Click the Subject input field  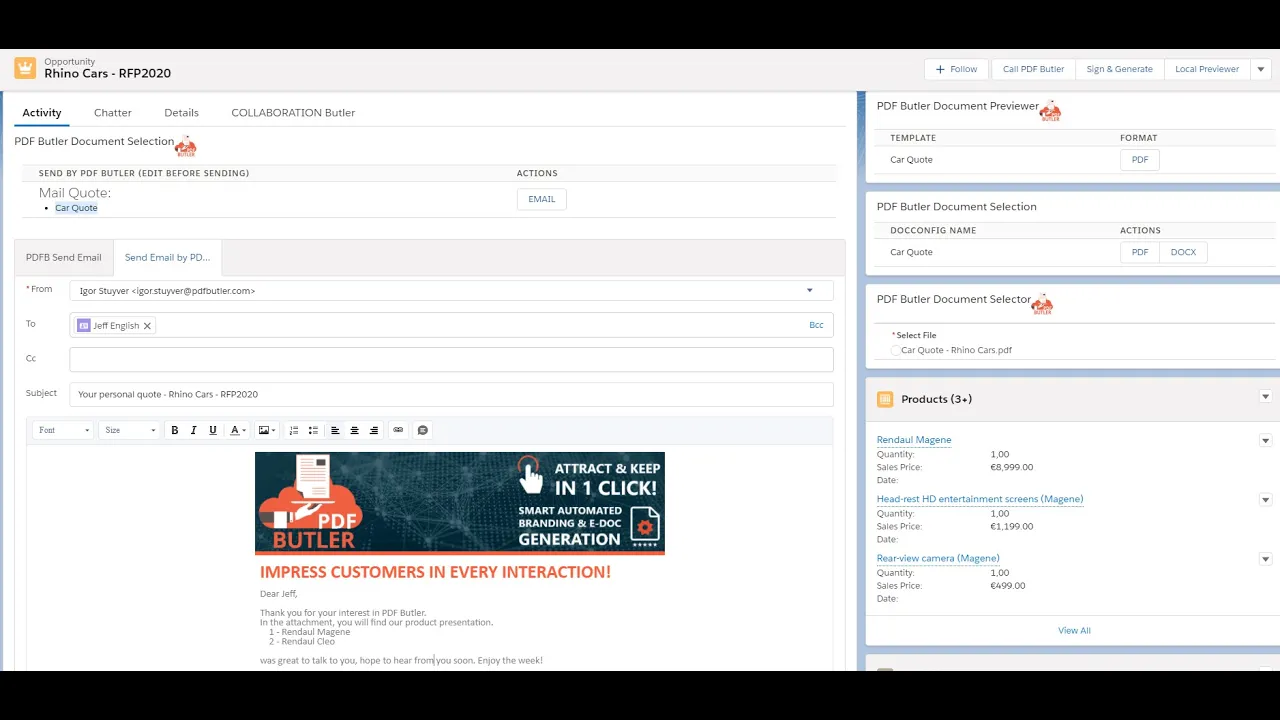pyautogui.click(x=451, y=394)
